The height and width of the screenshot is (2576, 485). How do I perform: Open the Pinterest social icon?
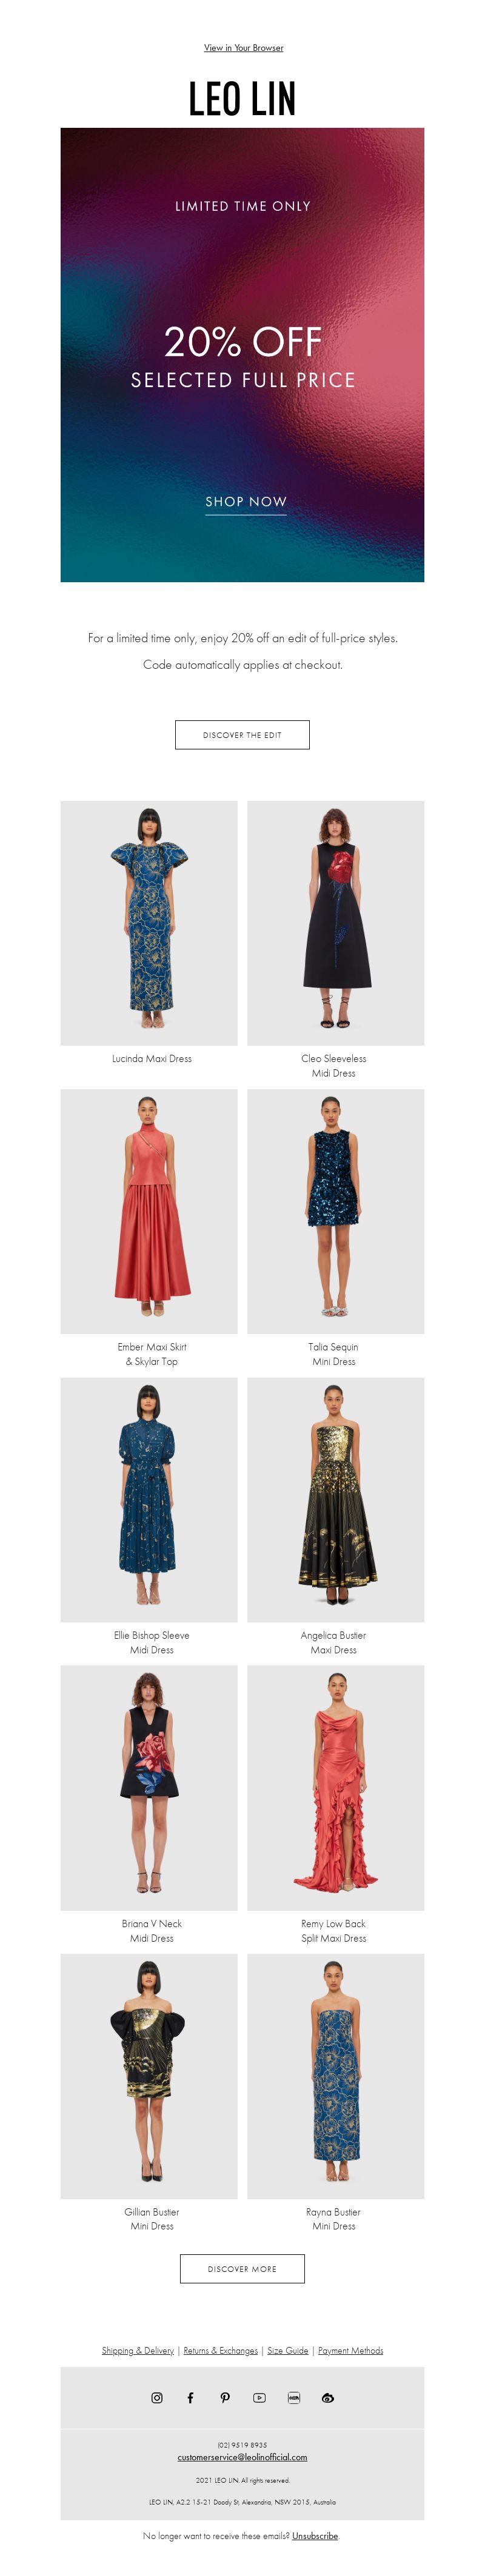click(x=225, y=2397)
